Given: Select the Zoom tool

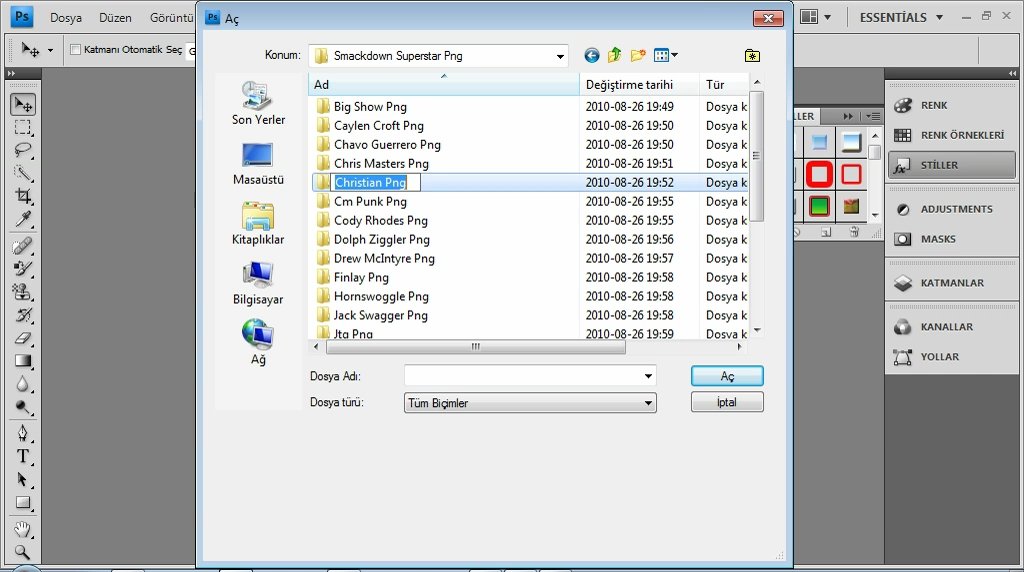Looking at the screenshot, I should point(23,552).
